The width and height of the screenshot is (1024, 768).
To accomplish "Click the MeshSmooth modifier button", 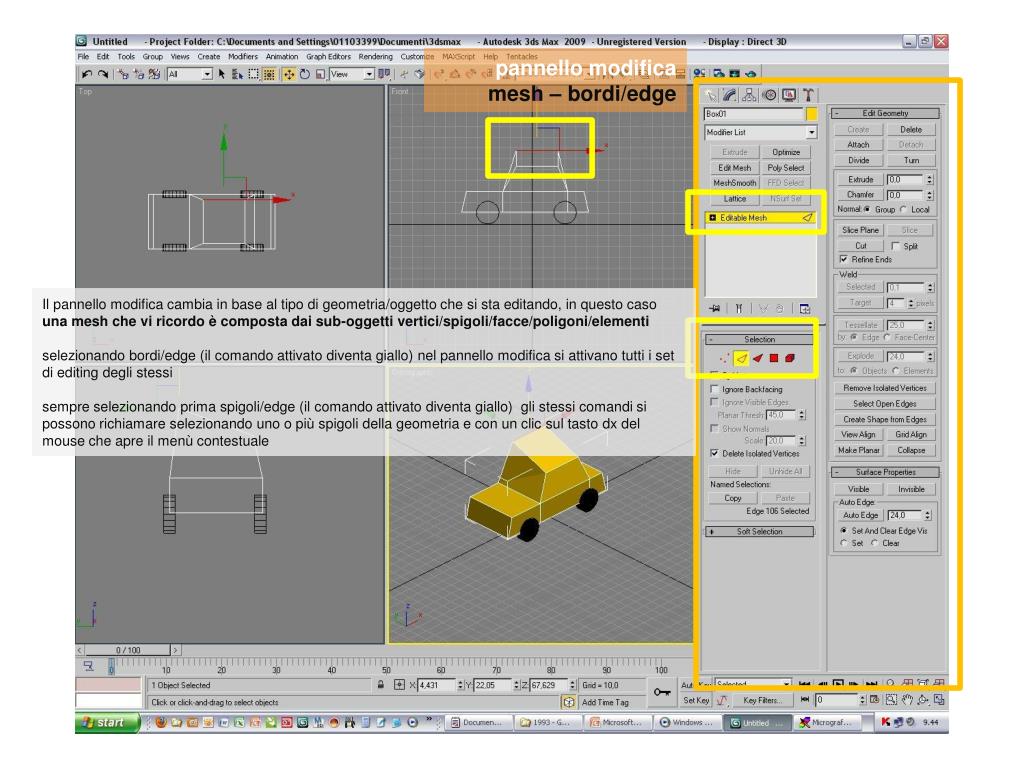I will [x=734, y=183].
